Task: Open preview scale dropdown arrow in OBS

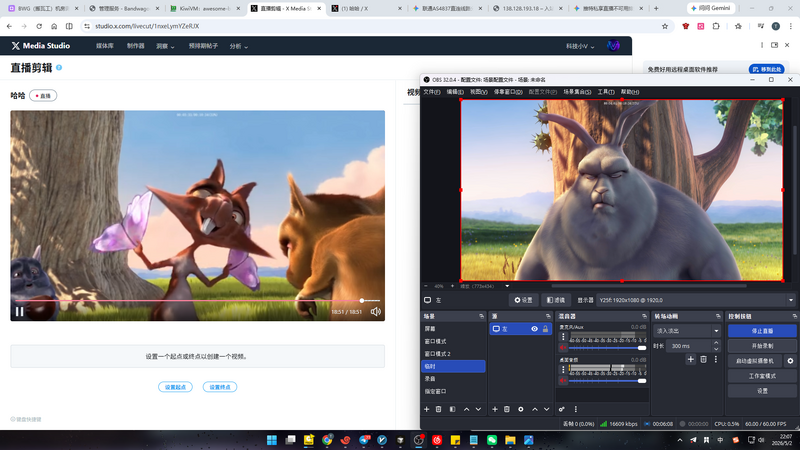Action: click(507, 286)
